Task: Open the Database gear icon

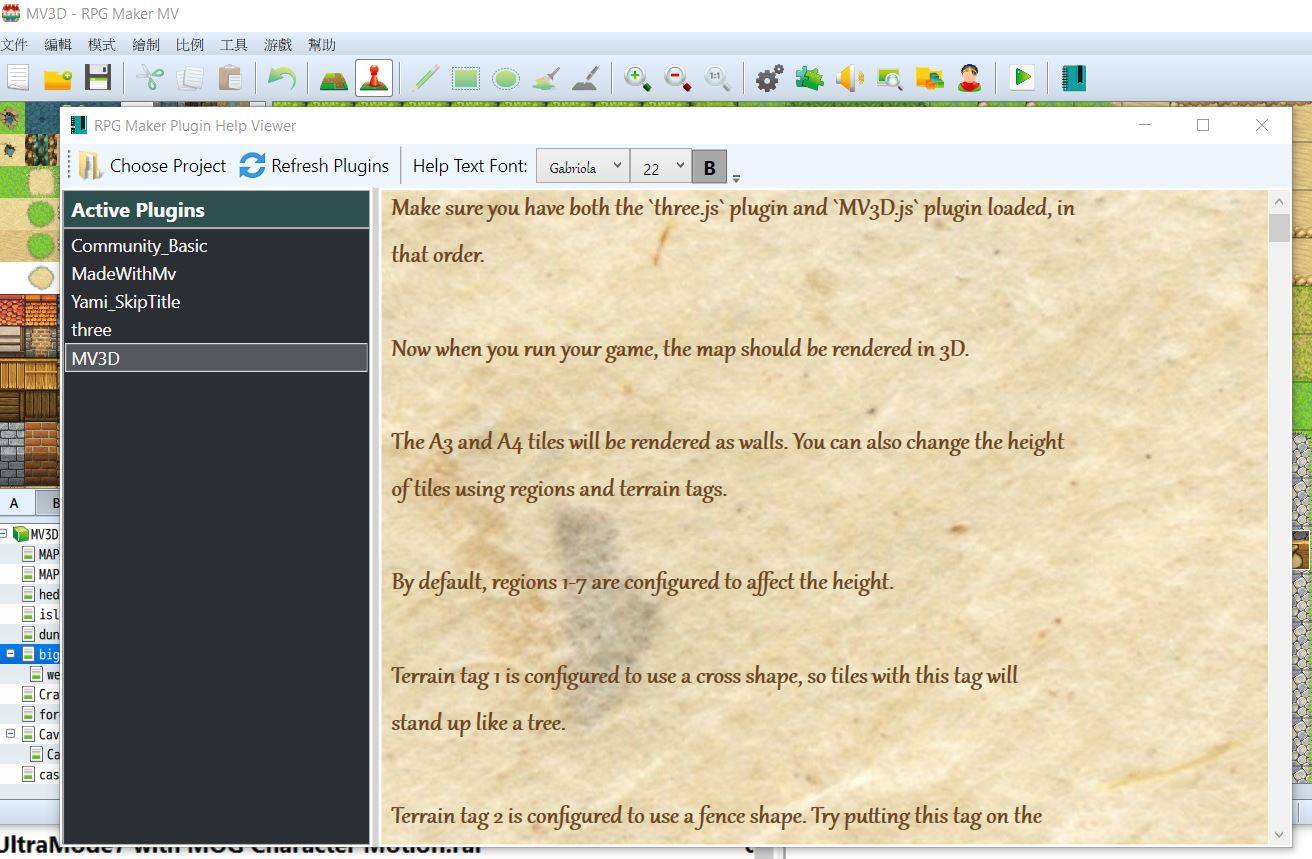Action: [x=769, y=78]
